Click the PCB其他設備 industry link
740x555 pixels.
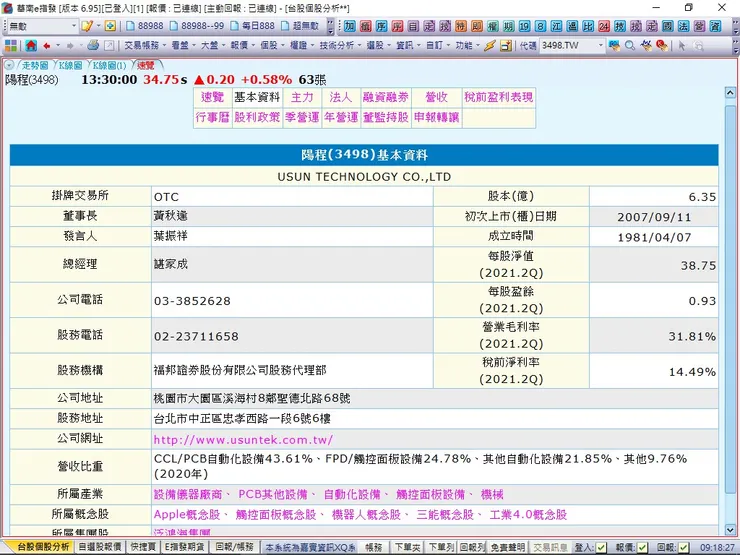[x=273, y=495]
